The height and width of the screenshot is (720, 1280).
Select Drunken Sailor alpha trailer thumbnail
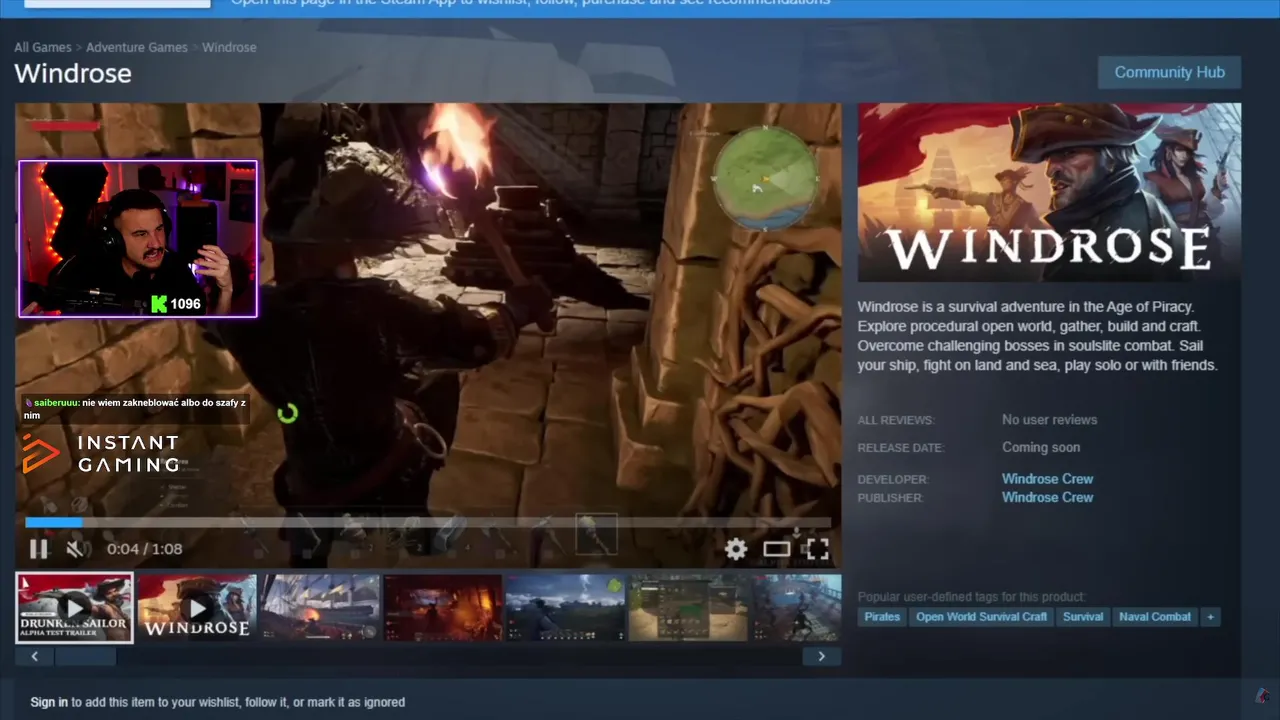coord(74,607)
